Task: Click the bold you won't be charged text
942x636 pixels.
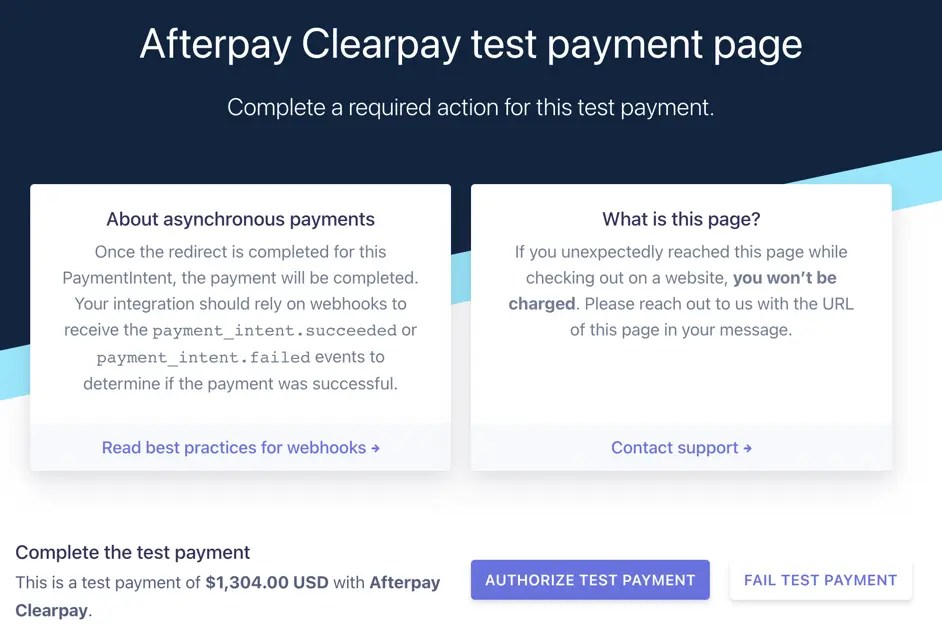Action: 784,278
